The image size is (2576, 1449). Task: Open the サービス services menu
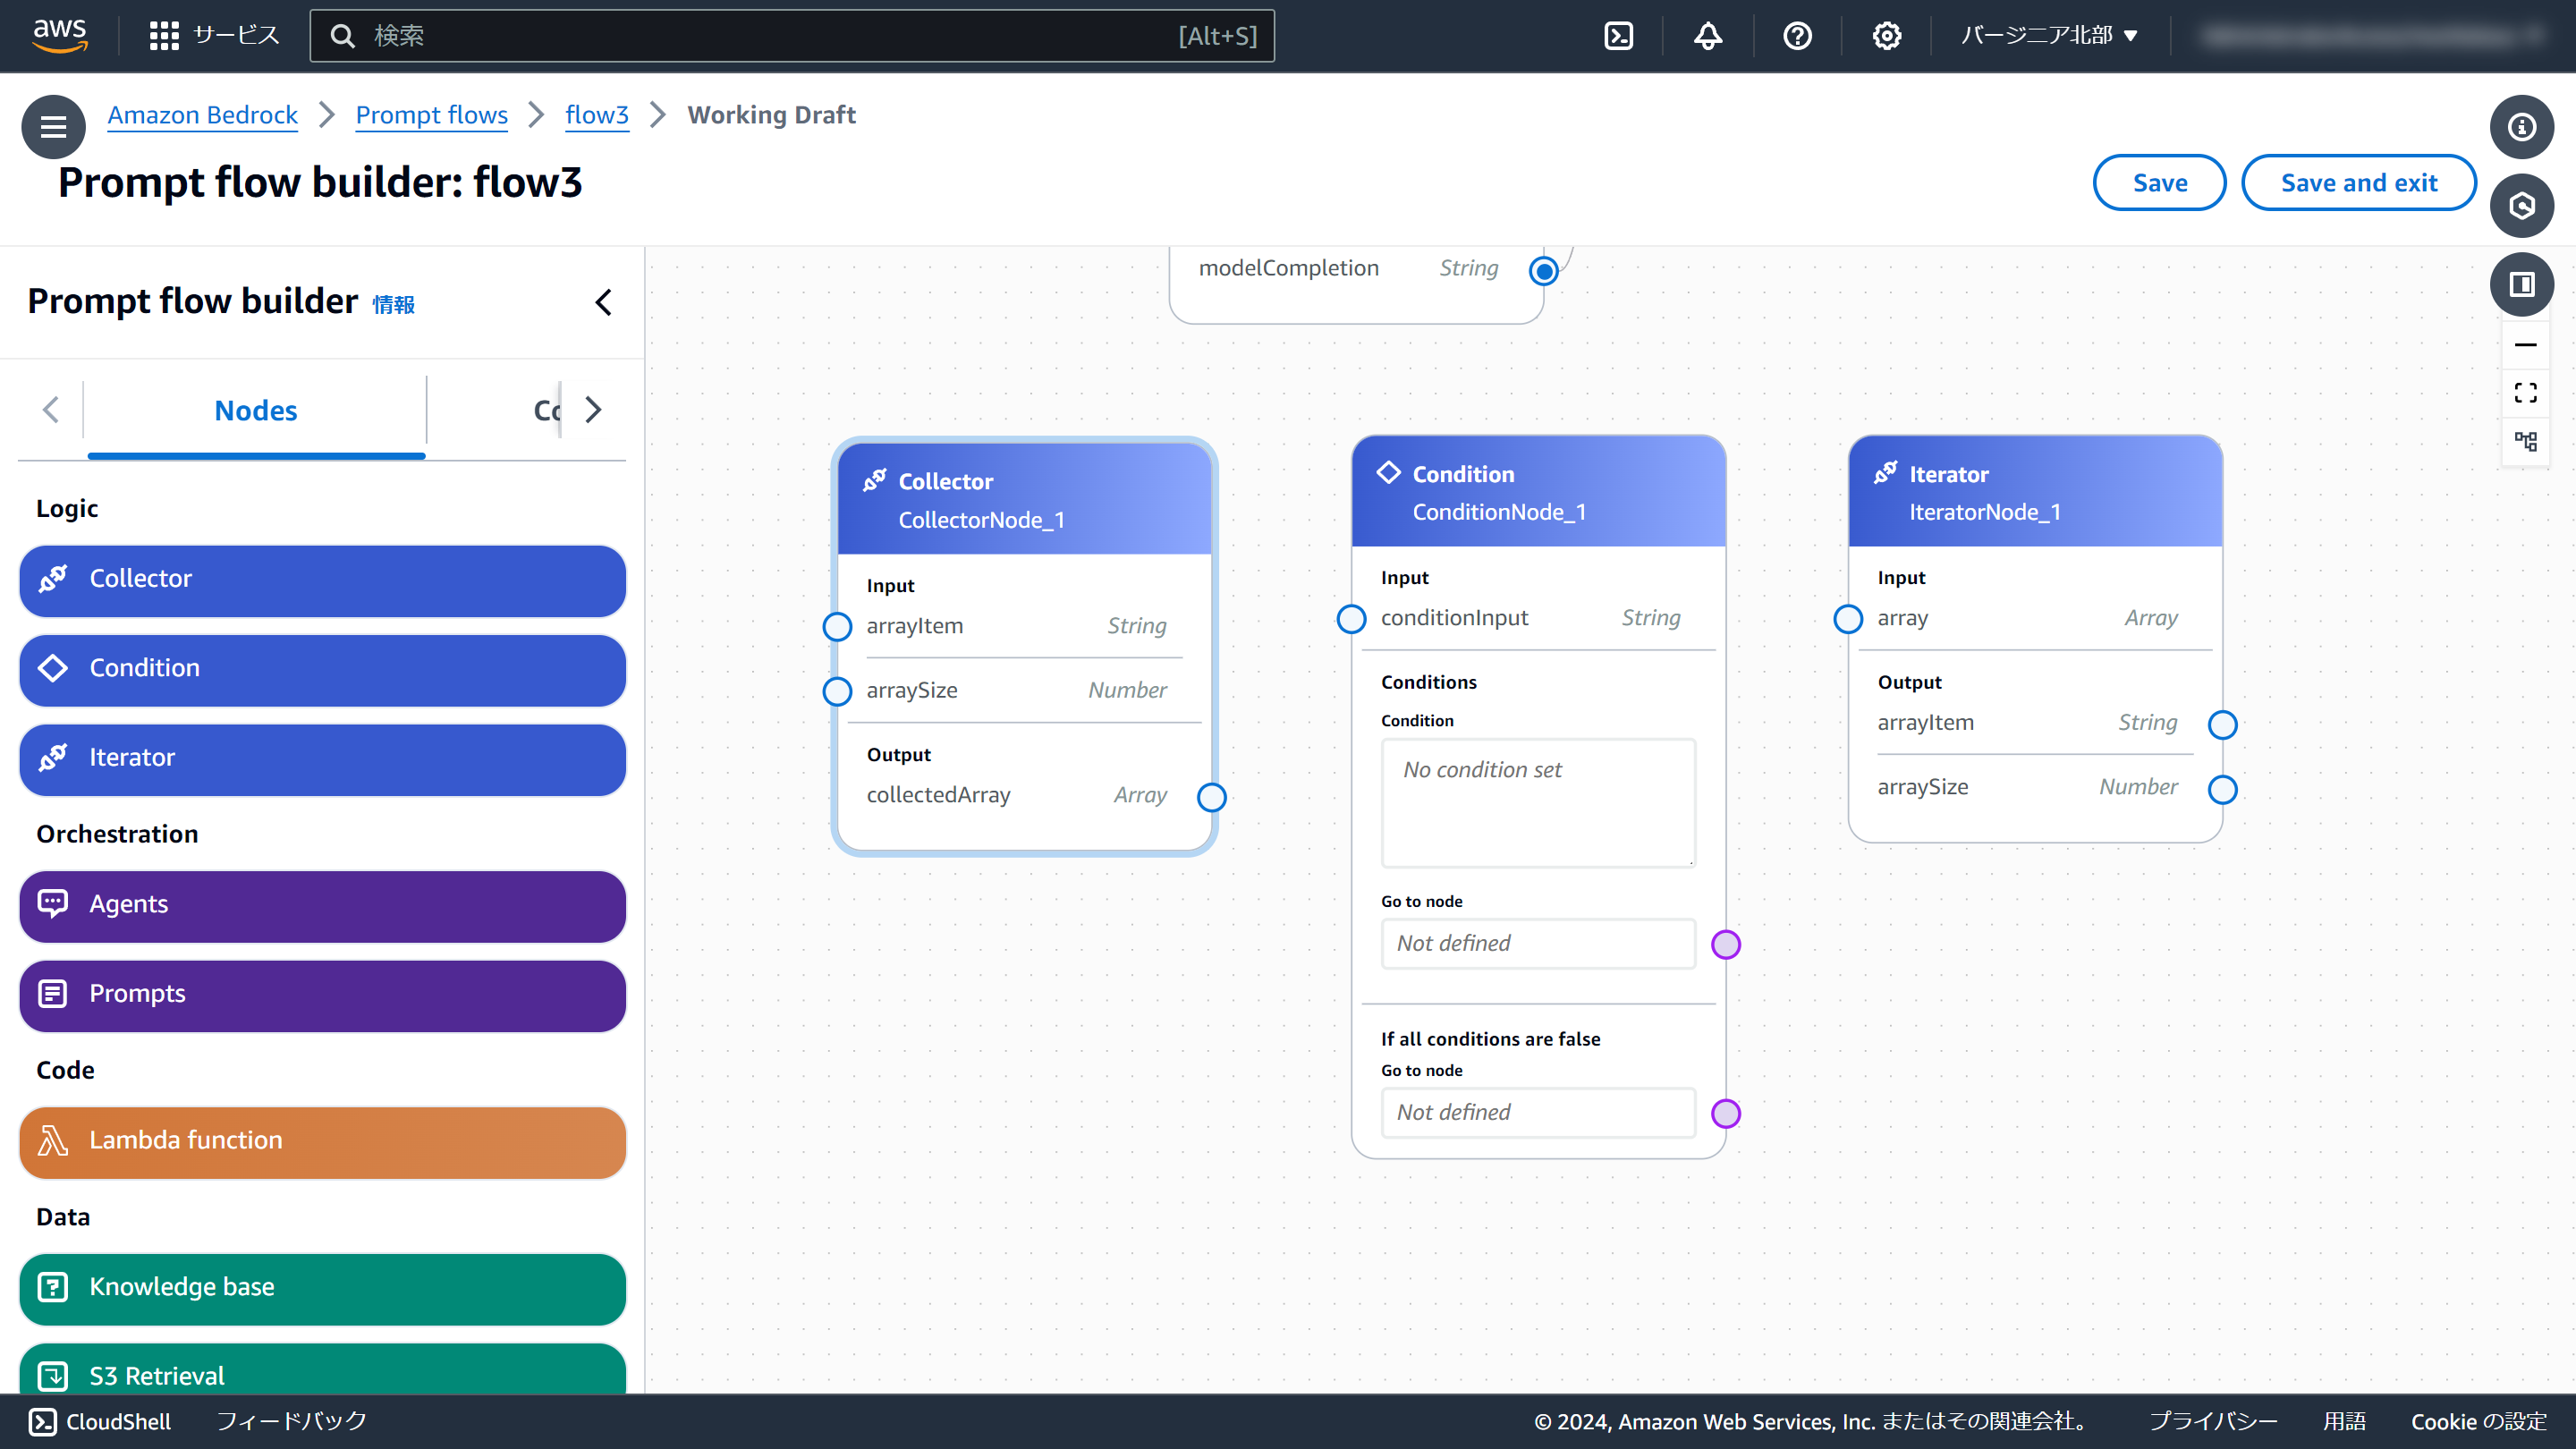pos(214,36)
